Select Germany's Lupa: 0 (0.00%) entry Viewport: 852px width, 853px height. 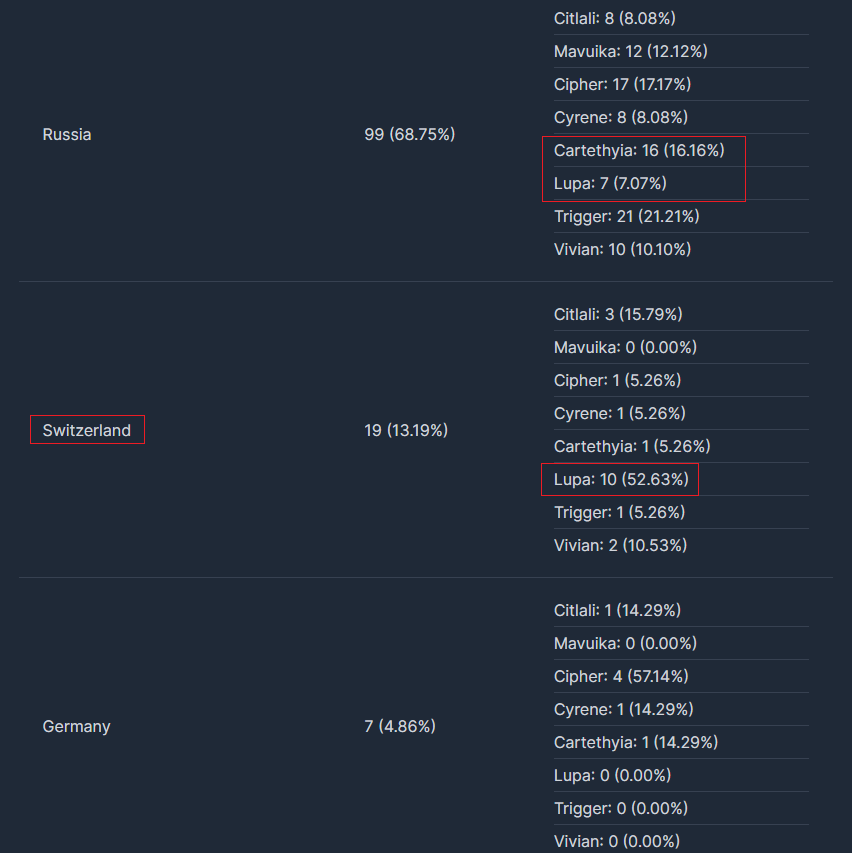612,775
